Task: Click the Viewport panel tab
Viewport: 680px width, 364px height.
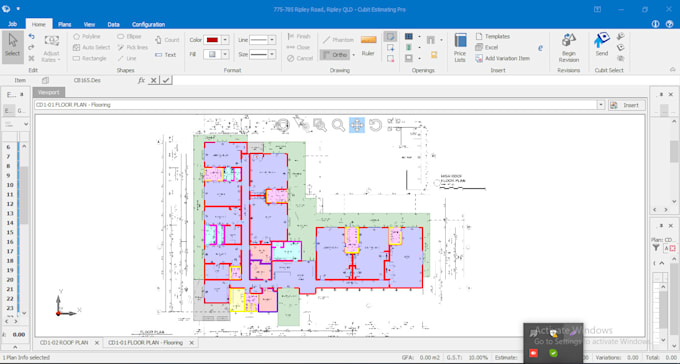Action: coord(49,92)
